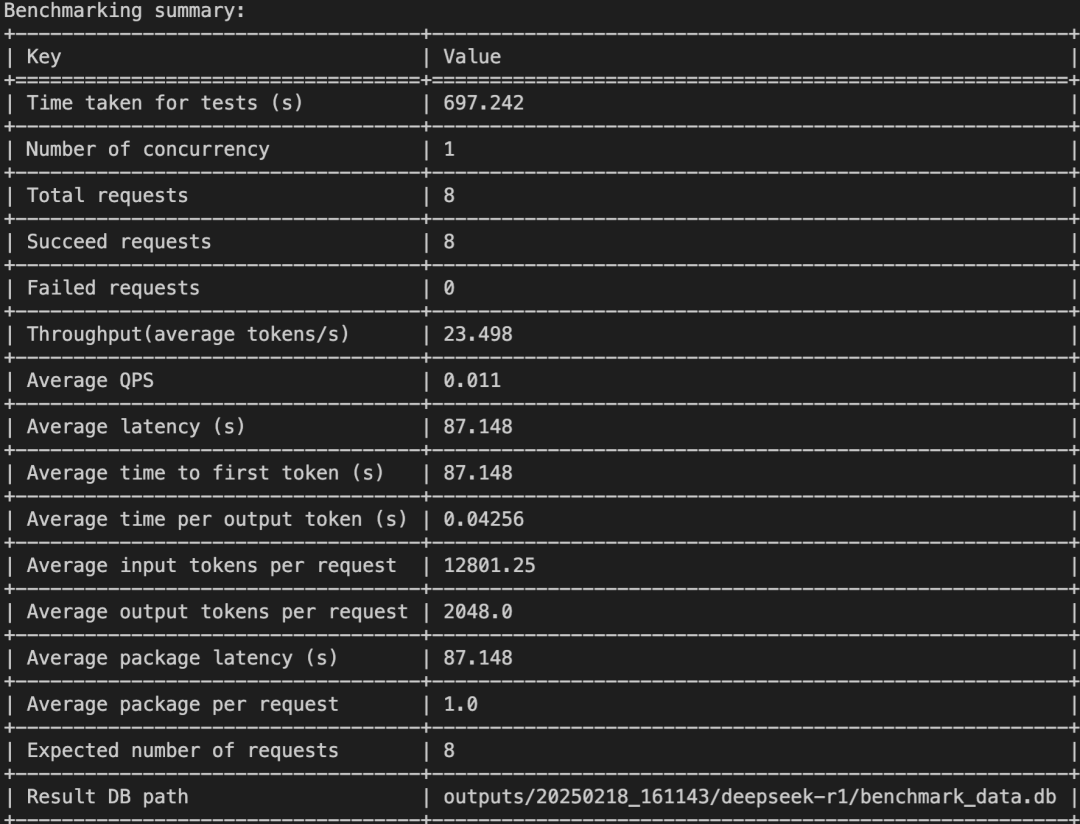Viewport: 1080px width, 824px height.
Task: Click the Average QPS value 0.011
Action: pos(472,381)
